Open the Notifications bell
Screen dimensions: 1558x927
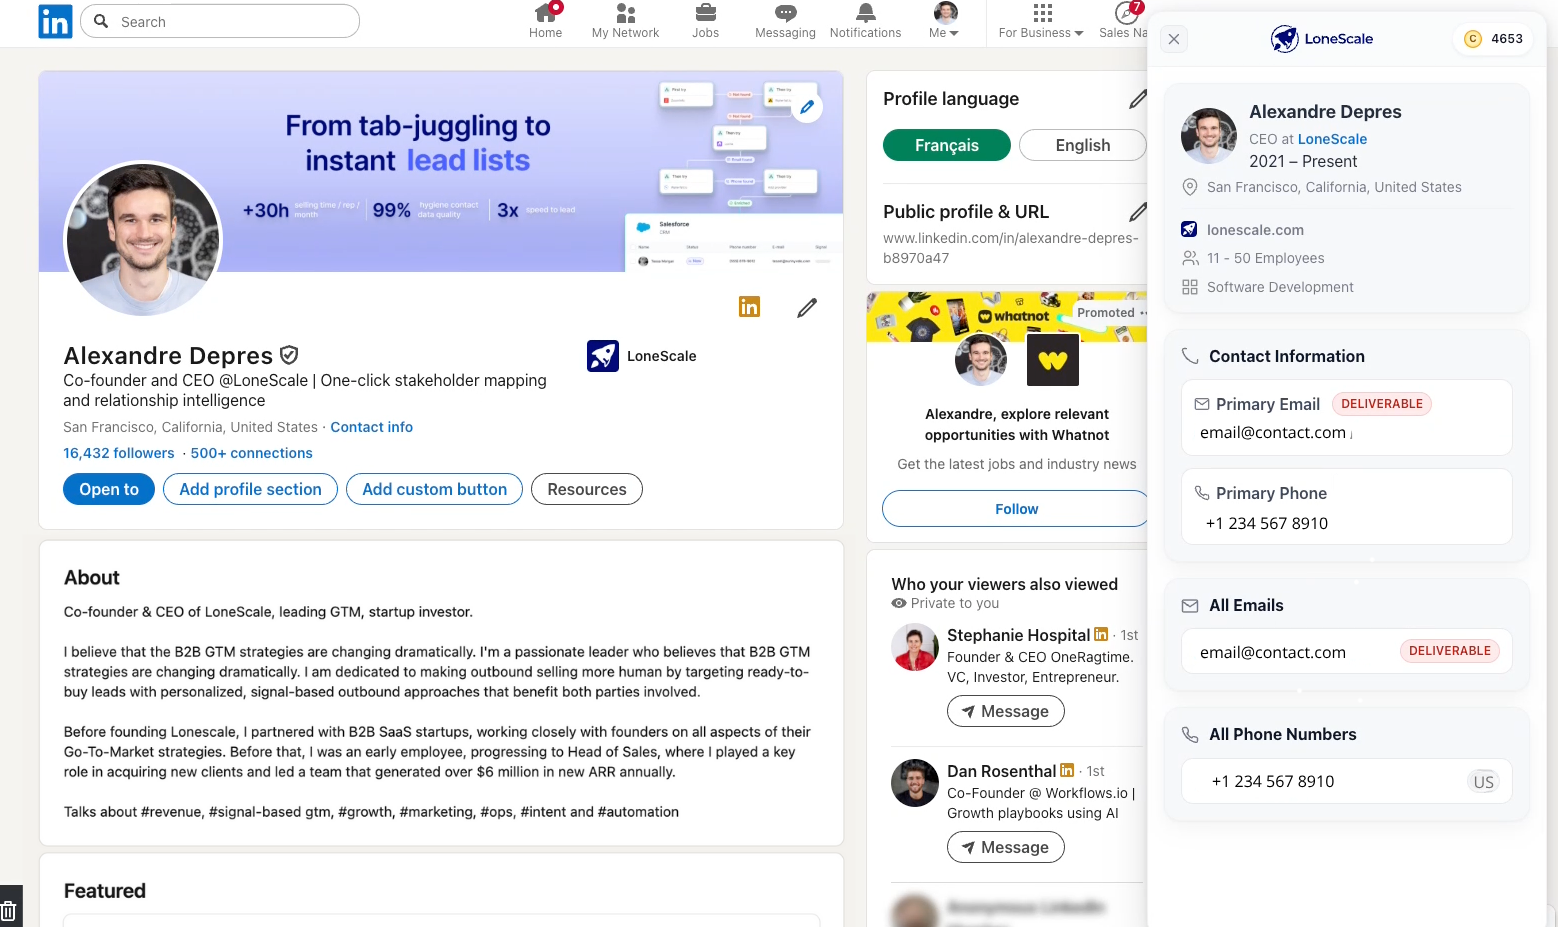(865, 21)
